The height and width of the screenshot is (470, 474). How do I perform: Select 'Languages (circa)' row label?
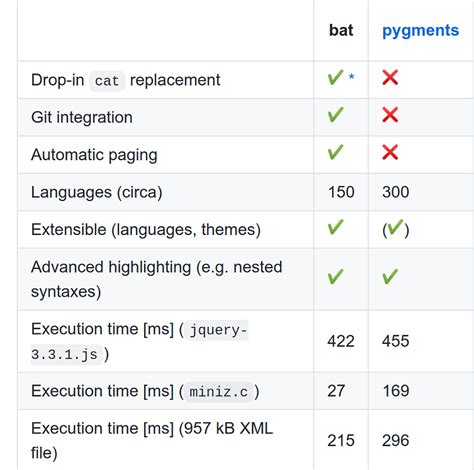point(97,192)
